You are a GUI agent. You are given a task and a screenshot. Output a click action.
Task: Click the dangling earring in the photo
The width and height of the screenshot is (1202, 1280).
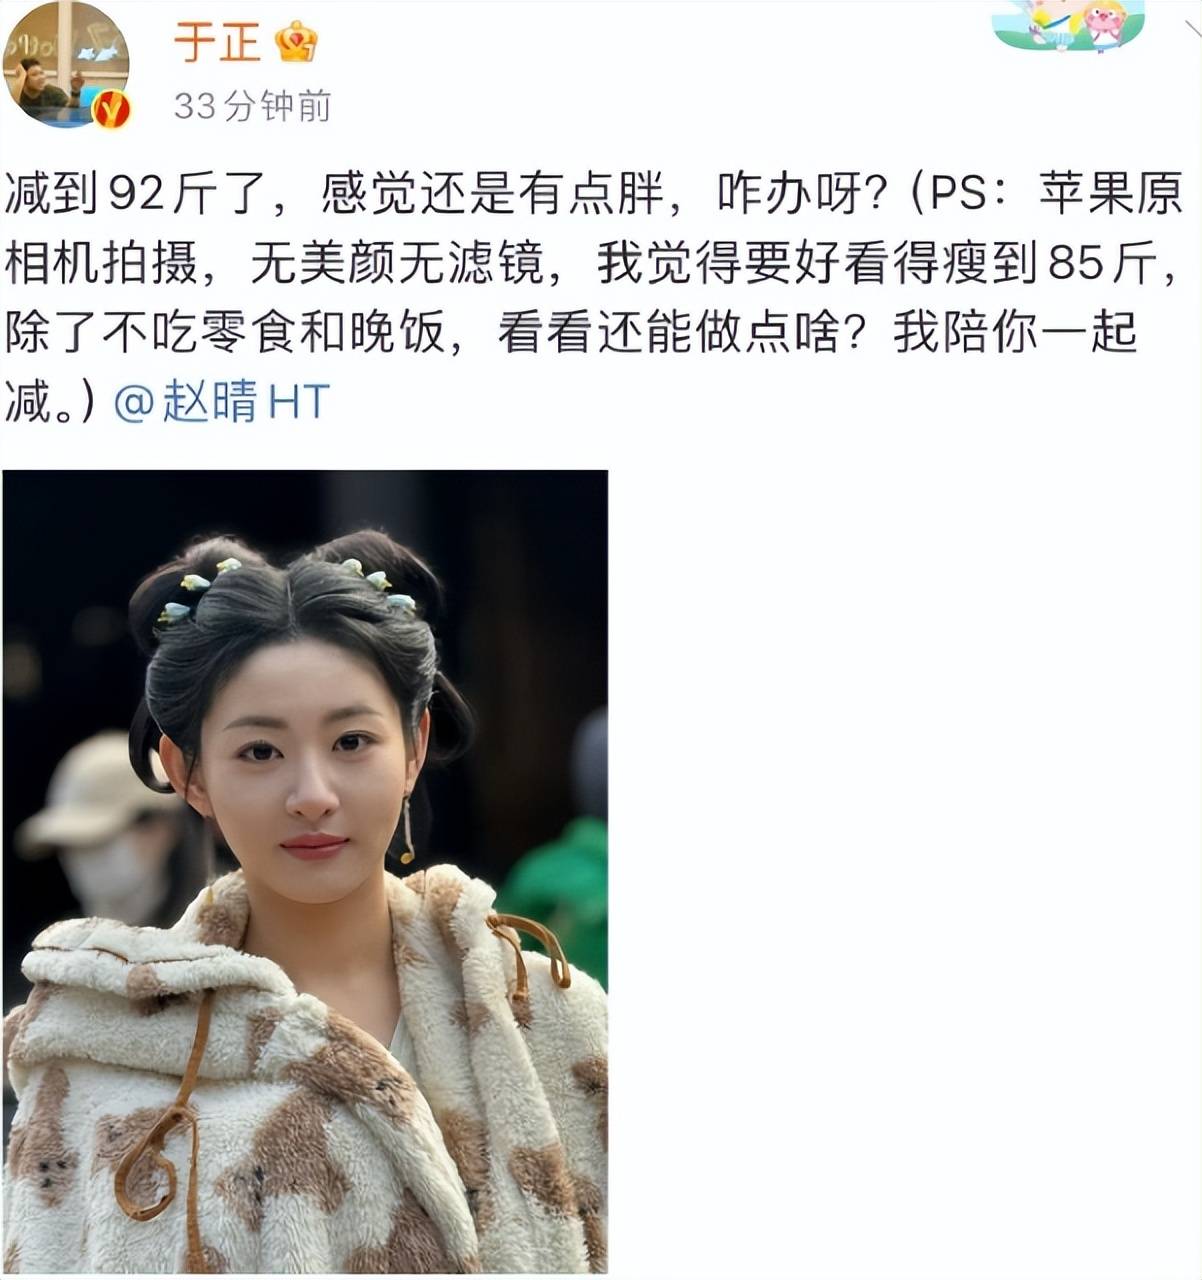[407, 828]
